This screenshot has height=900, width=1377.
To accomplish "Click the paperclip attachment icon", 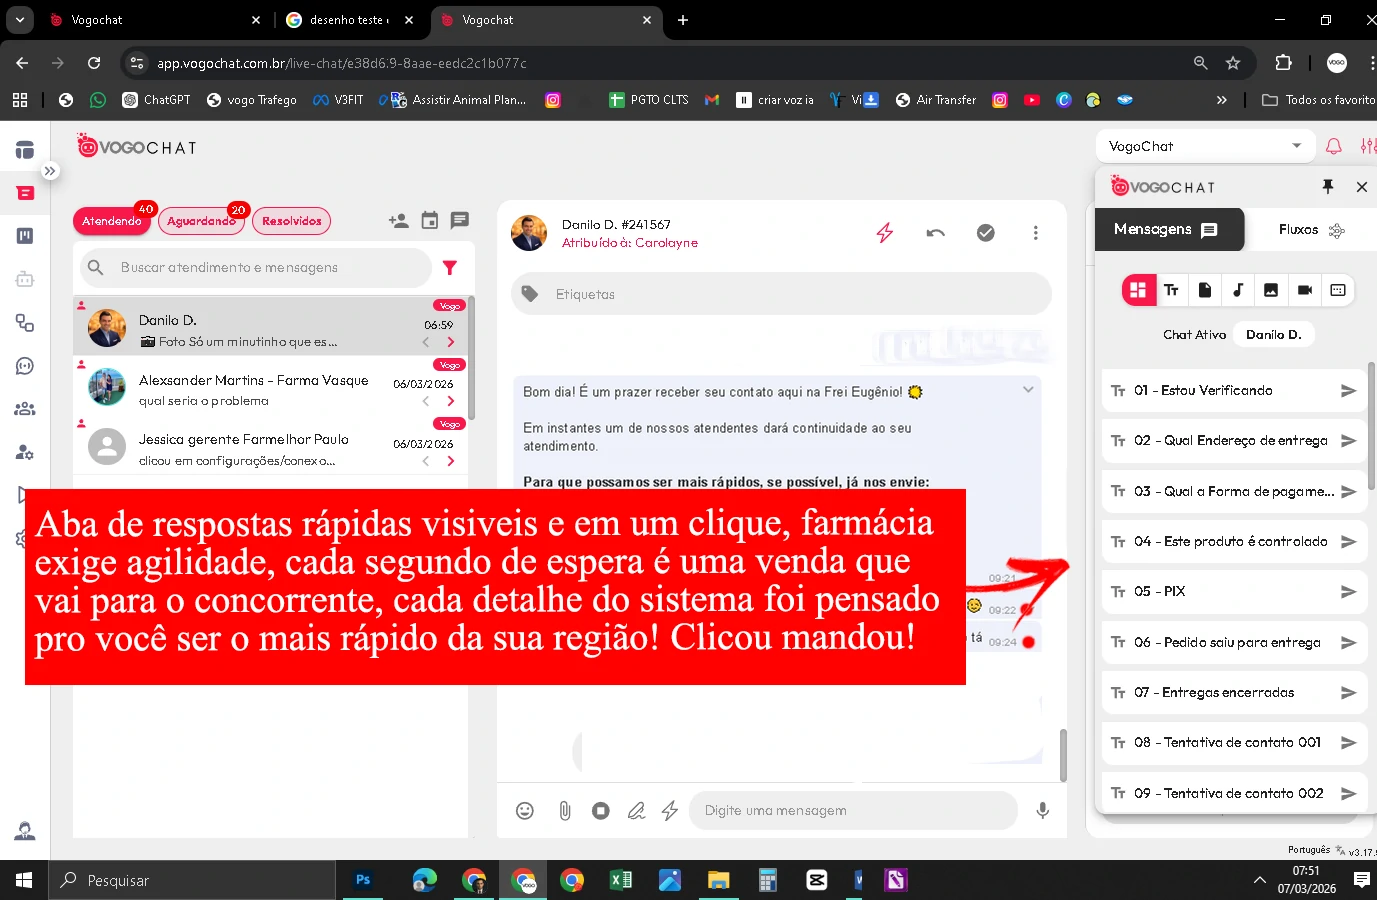I will [x=565, y=811].
